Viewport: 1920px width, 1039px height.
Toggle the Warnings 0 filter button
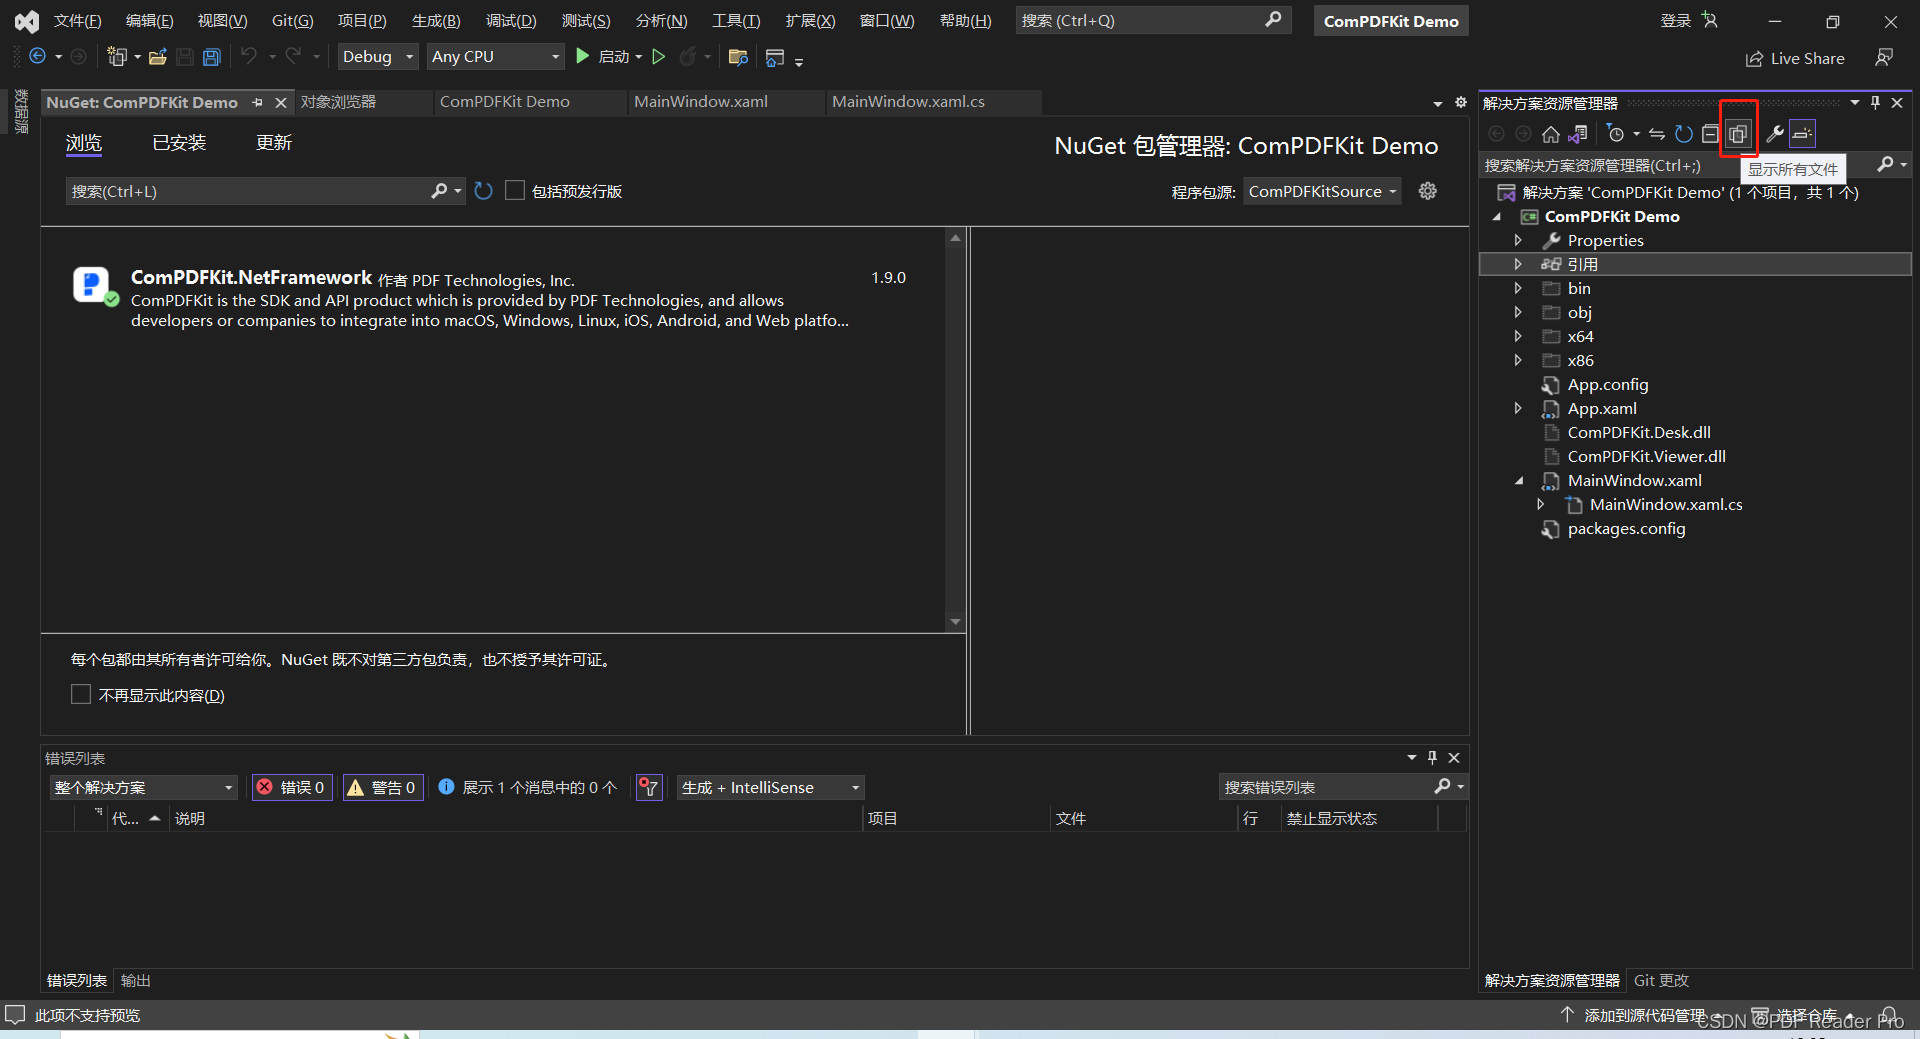point(383,787)
